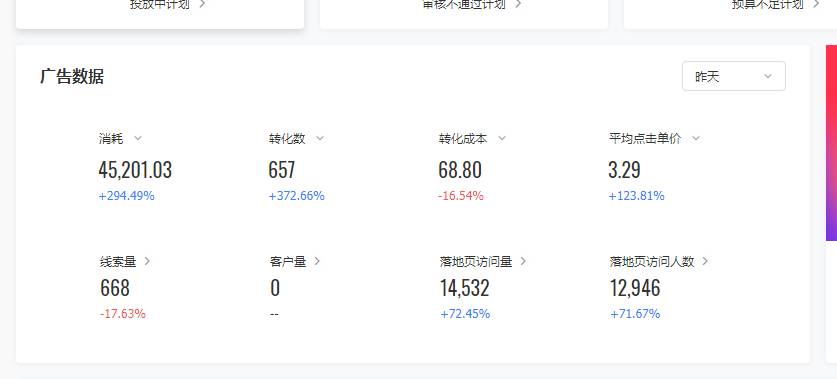The height and width of the screenshot is (379, 837).
Task: Click the 12,946 visitors value
Action: point(635,288)
